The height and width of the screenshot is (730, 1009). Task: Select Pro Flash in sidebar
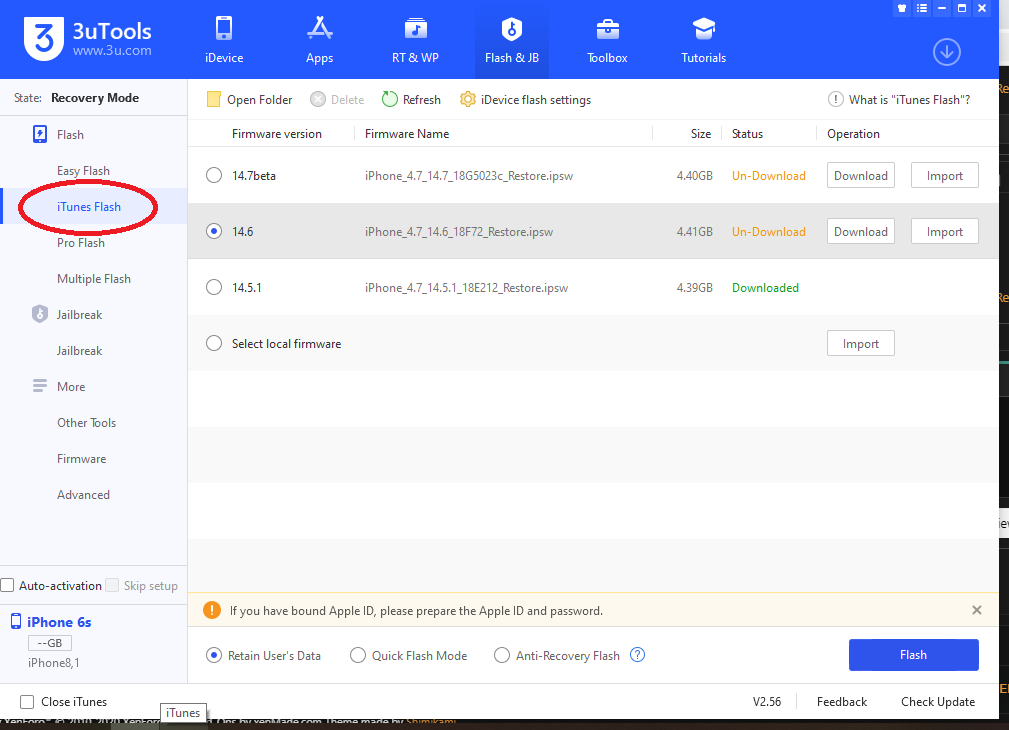[x=80, y=243]
